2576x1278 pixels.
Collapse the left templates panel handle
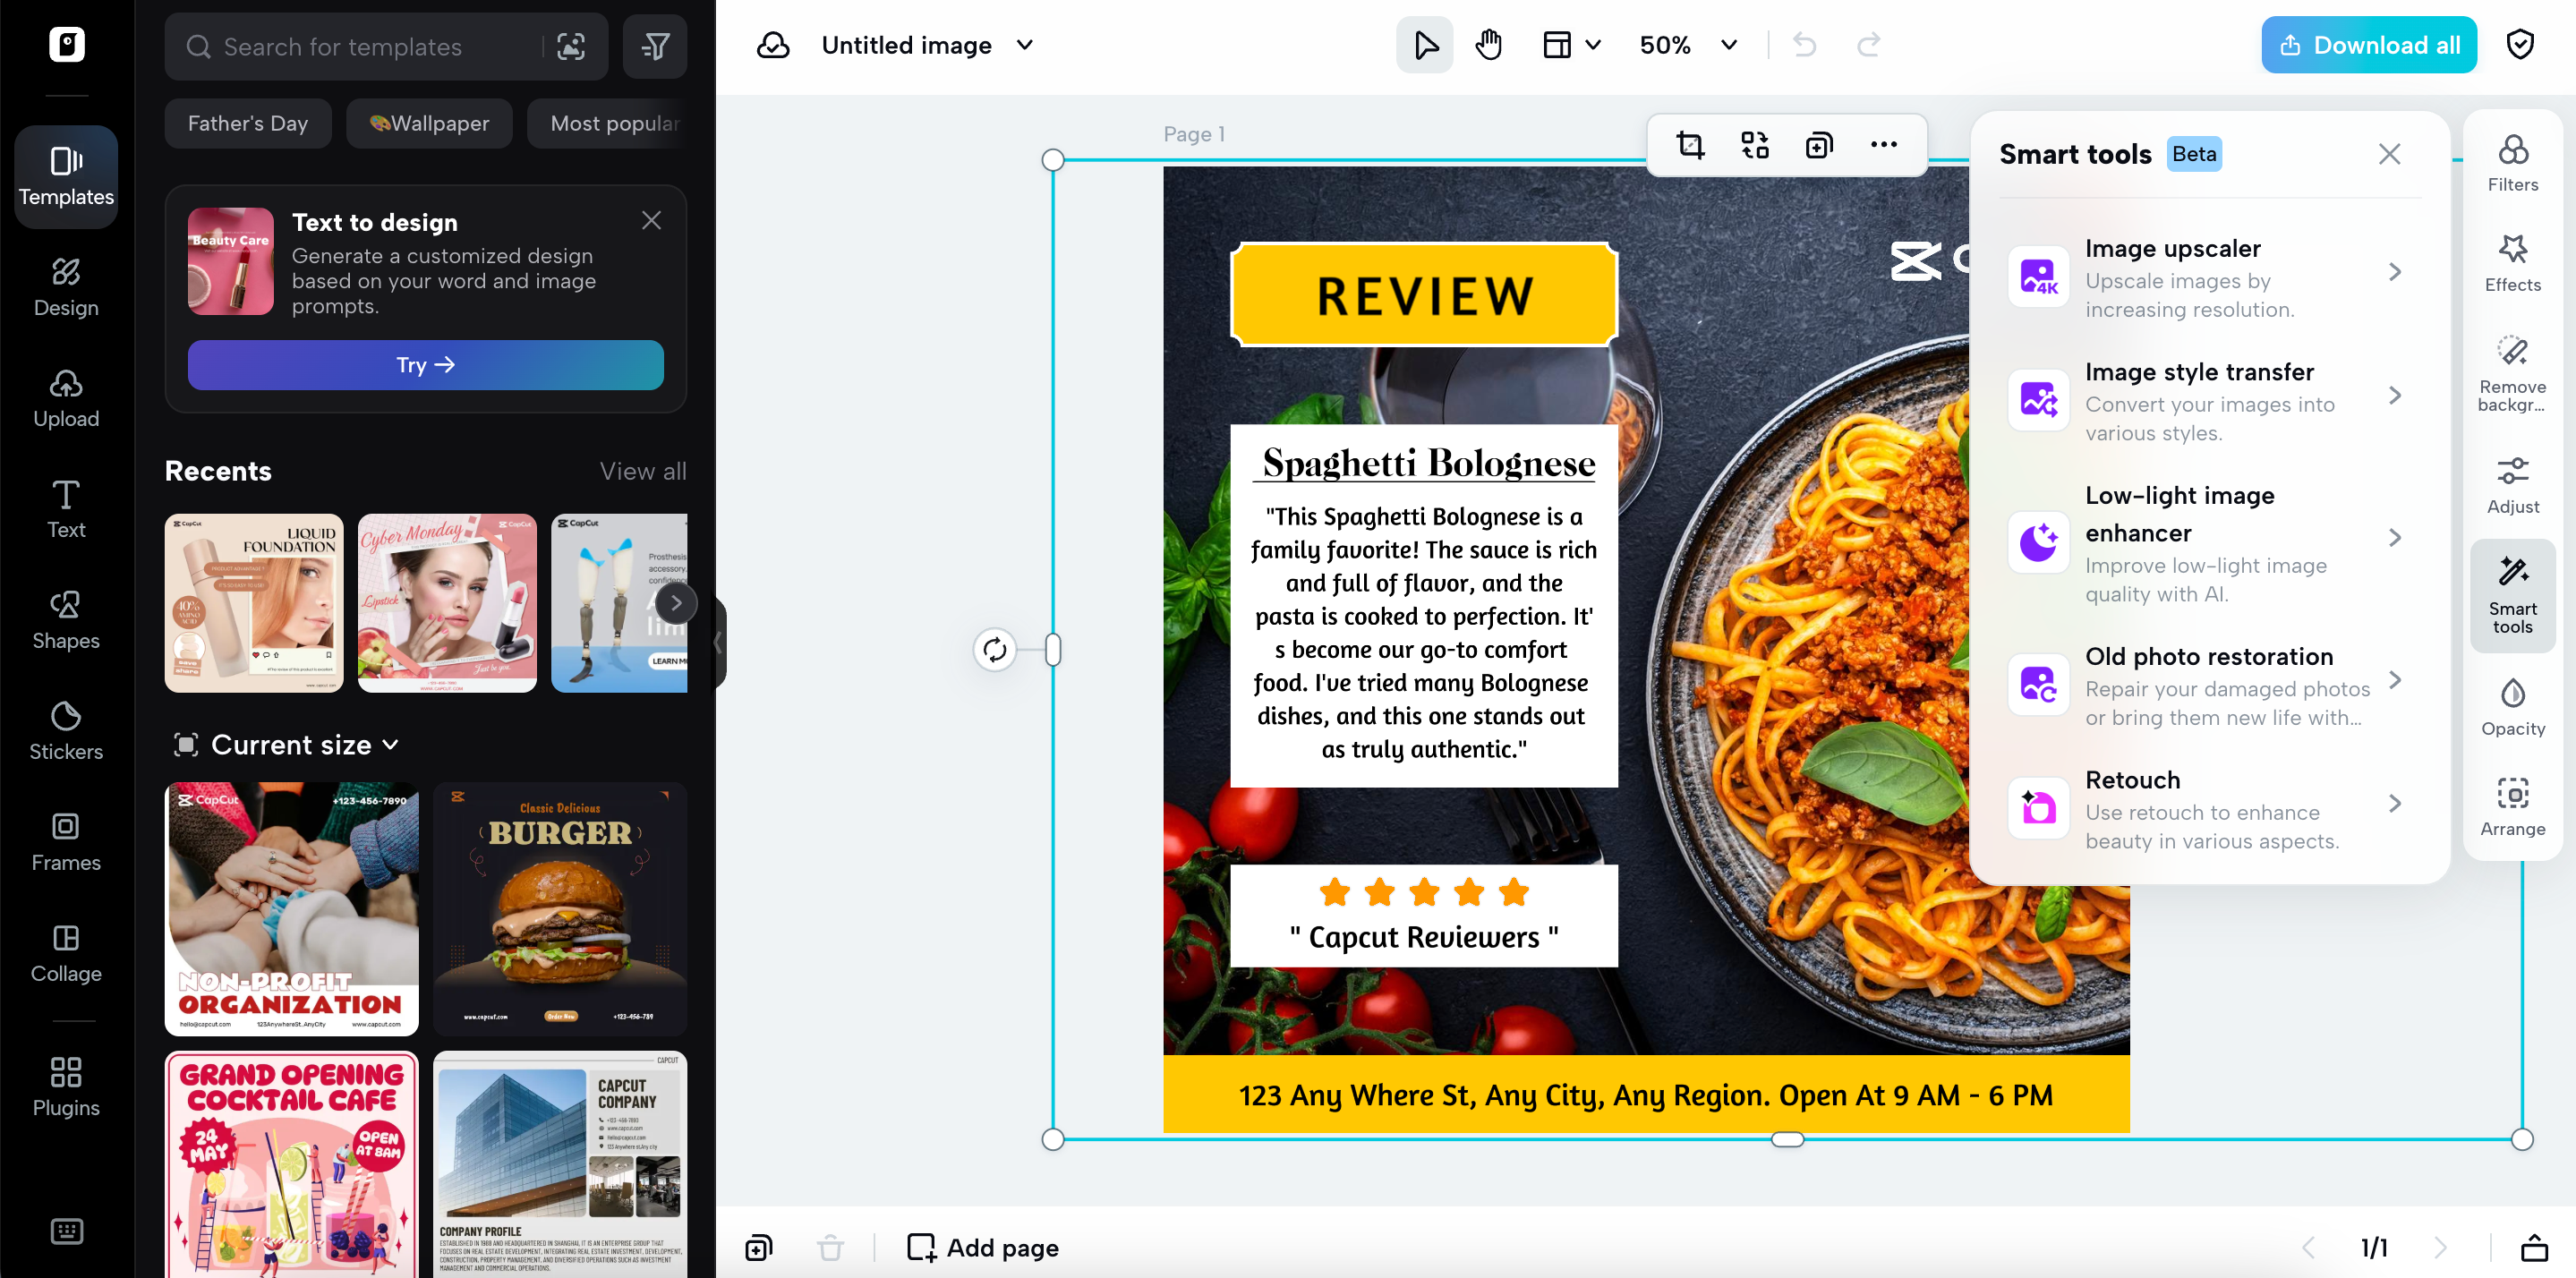coord(717,642)
